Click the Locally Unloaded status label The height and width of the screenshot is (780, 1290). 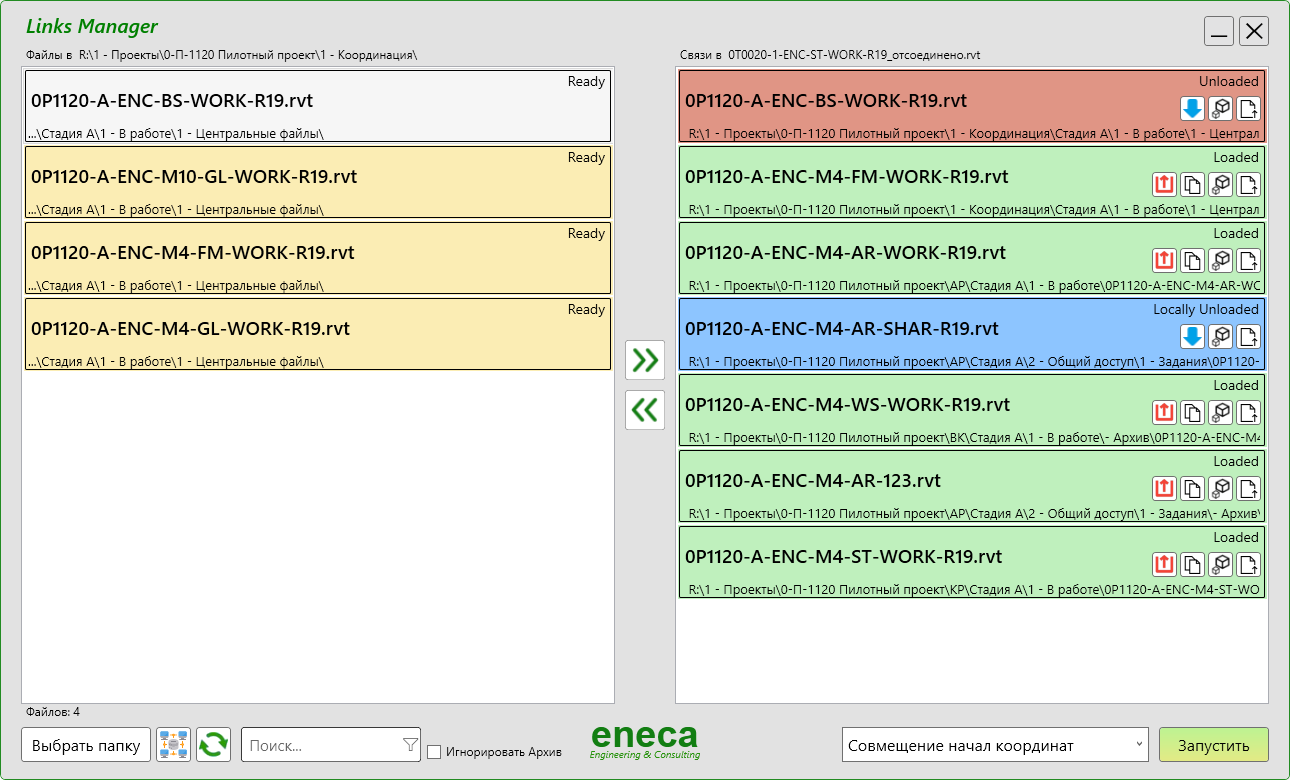[1206, 310]
